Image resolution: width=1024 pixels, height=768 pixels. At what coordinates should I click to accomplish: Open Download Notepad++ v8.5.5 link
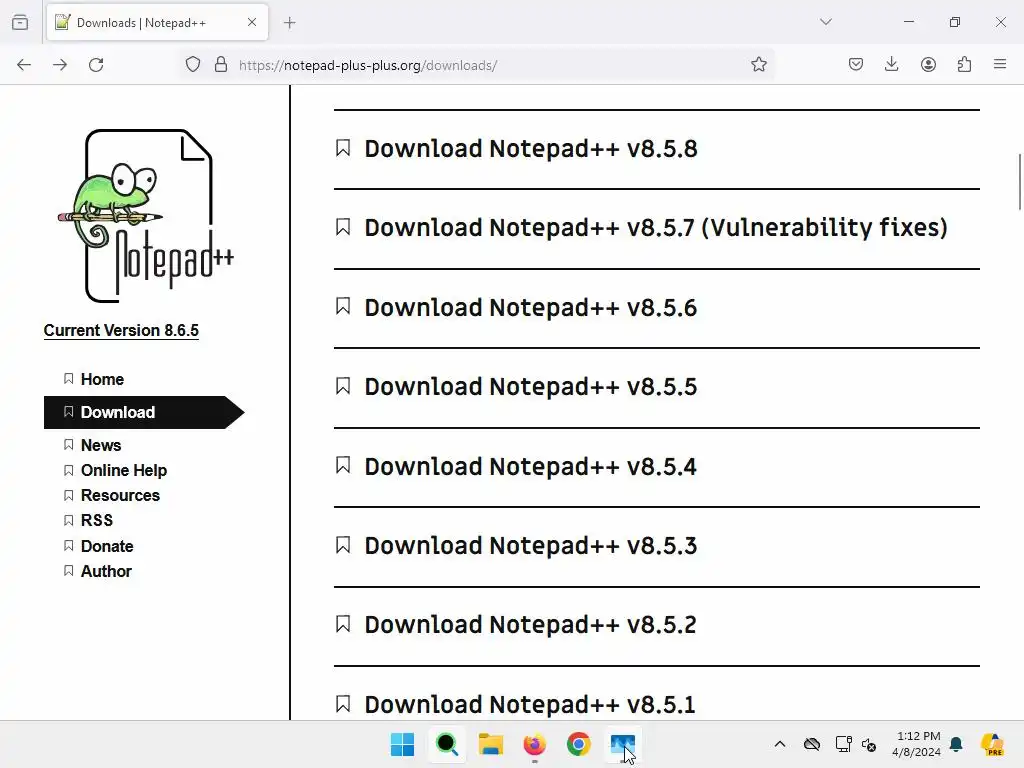click(x=530, y=387)
